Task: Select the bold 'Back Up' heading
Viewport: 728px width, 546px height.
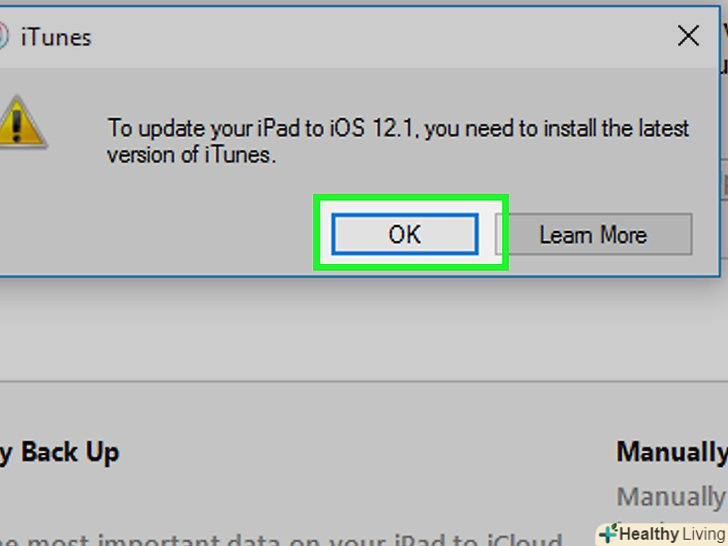Action: [x=70, y=452]
